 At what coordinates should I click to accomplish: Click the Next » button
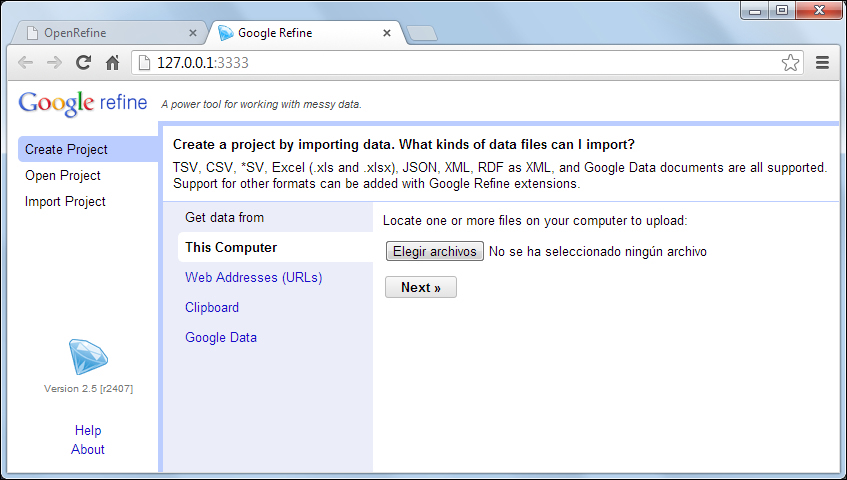point(421,287)
